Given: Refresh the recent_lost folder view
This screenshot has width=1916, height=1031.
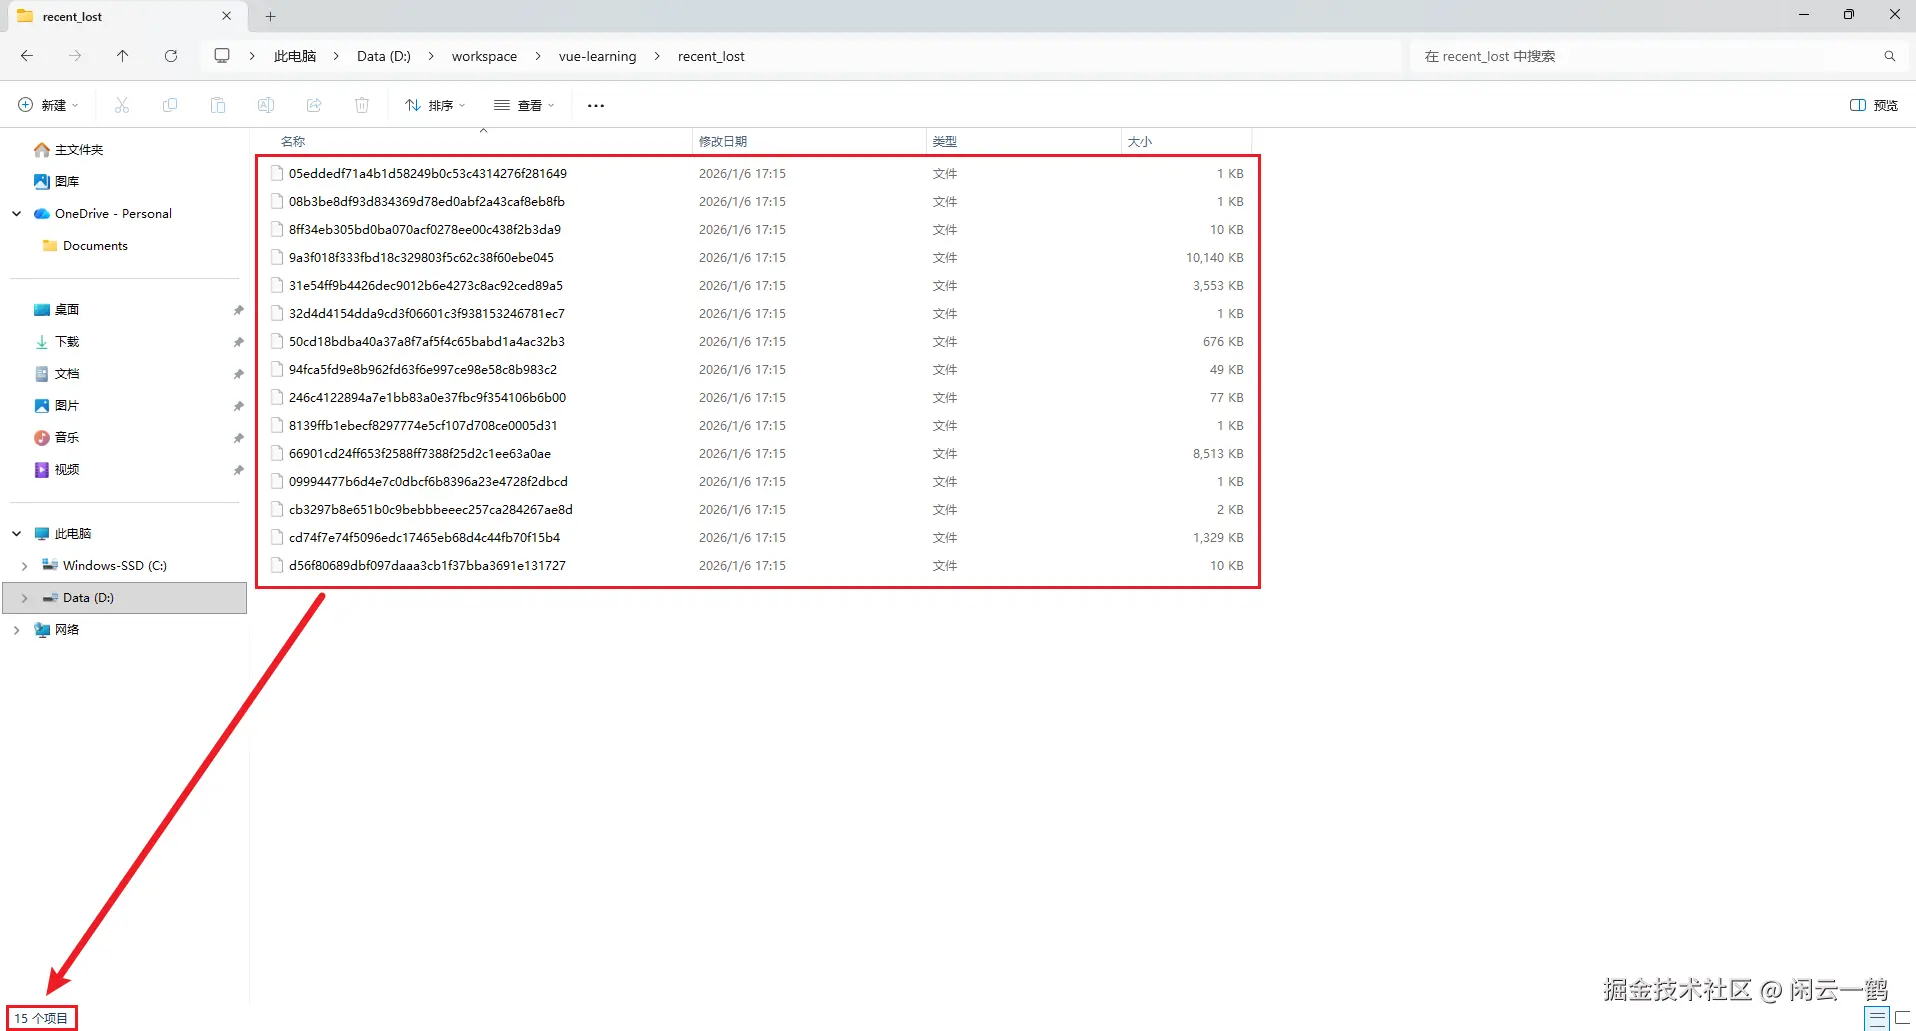Looking at the screenshot, I should point(171,56).
